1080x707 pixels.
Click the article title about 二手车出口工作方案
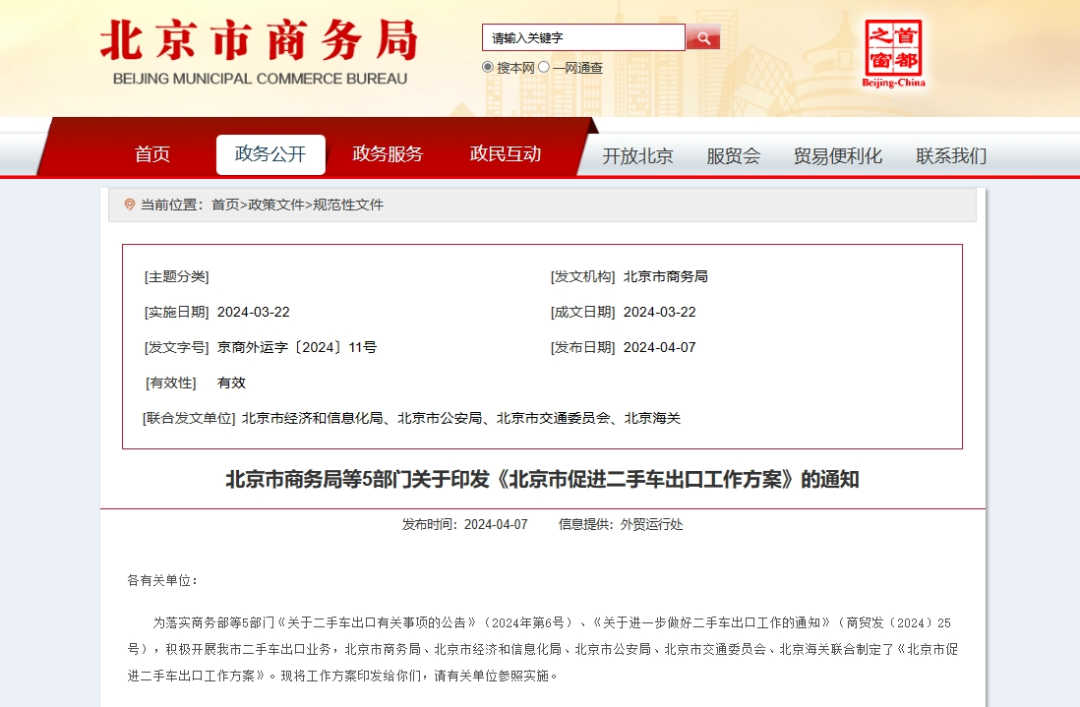[542, 479]
